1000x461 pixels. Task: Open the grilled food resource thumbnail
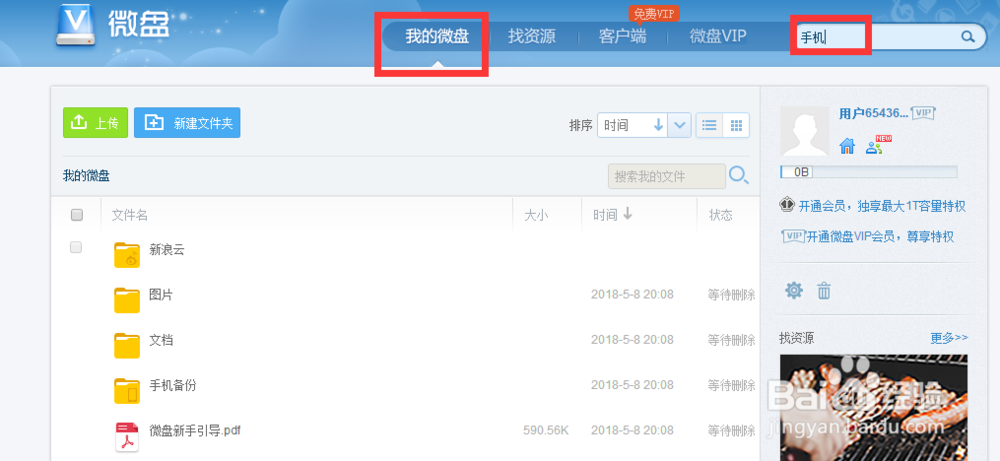[x=873, y=407]
